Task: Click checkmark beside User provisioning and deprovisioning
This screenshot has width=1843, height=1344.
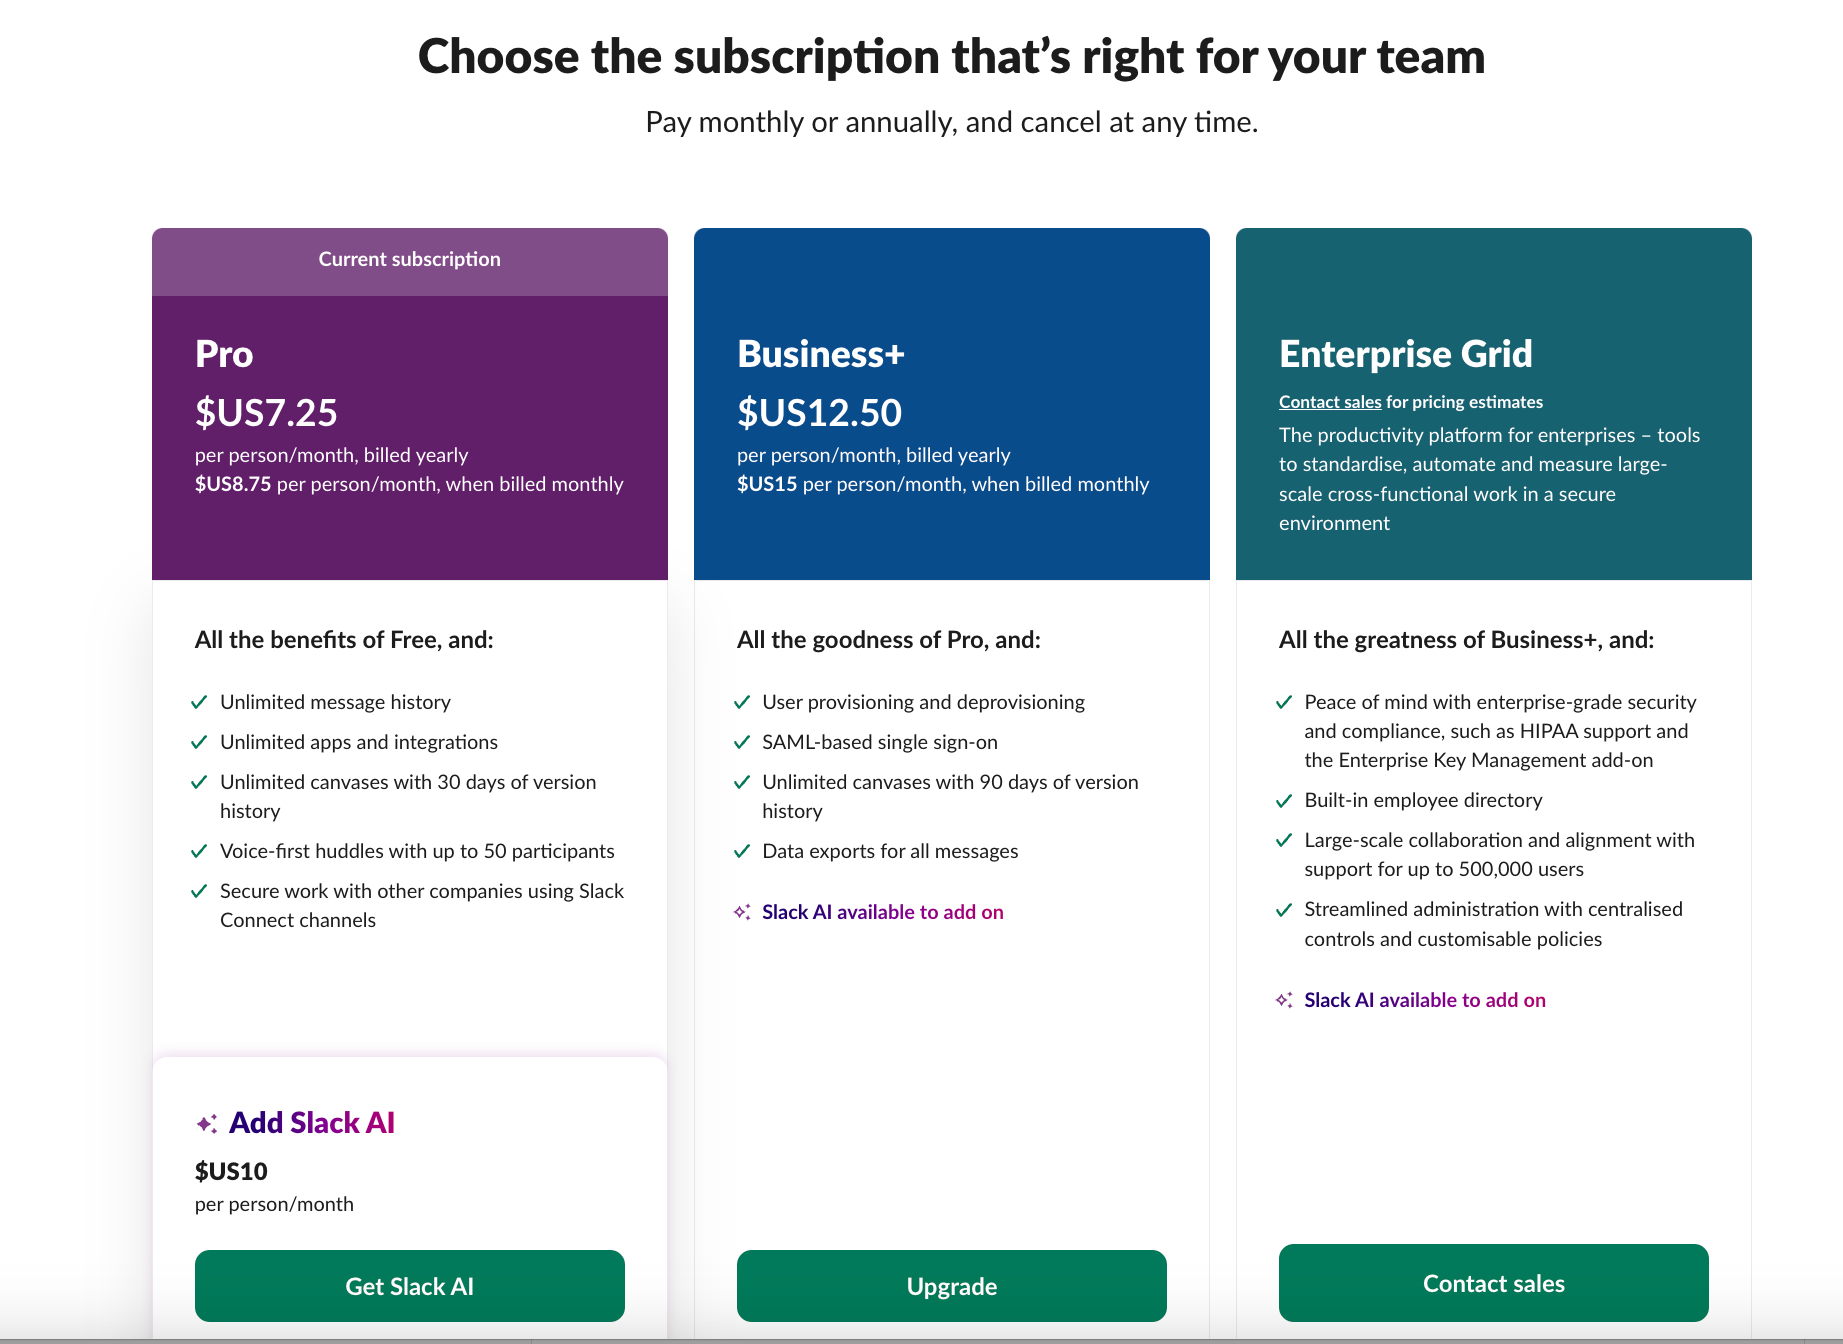Action: point(742,702)
